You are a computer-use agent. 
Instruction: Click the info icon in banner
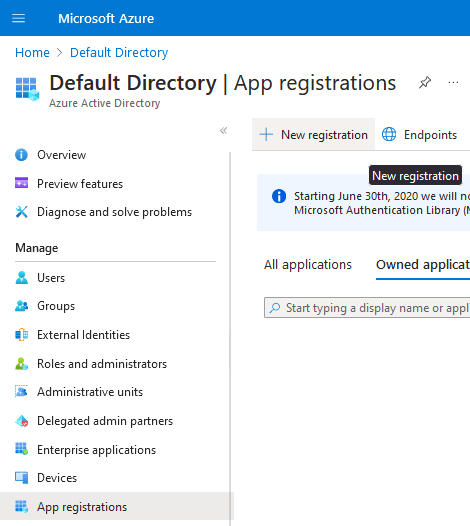tap(279, 196)
